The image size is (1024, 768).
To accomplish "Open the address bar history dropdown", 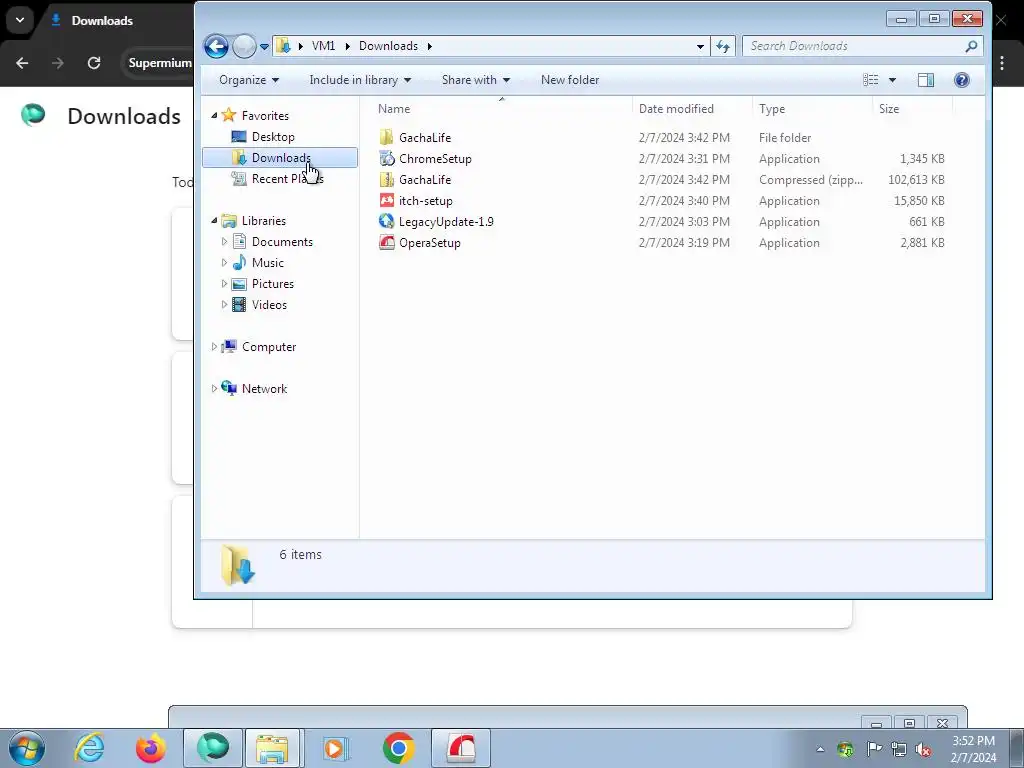I will click(700, 46).
